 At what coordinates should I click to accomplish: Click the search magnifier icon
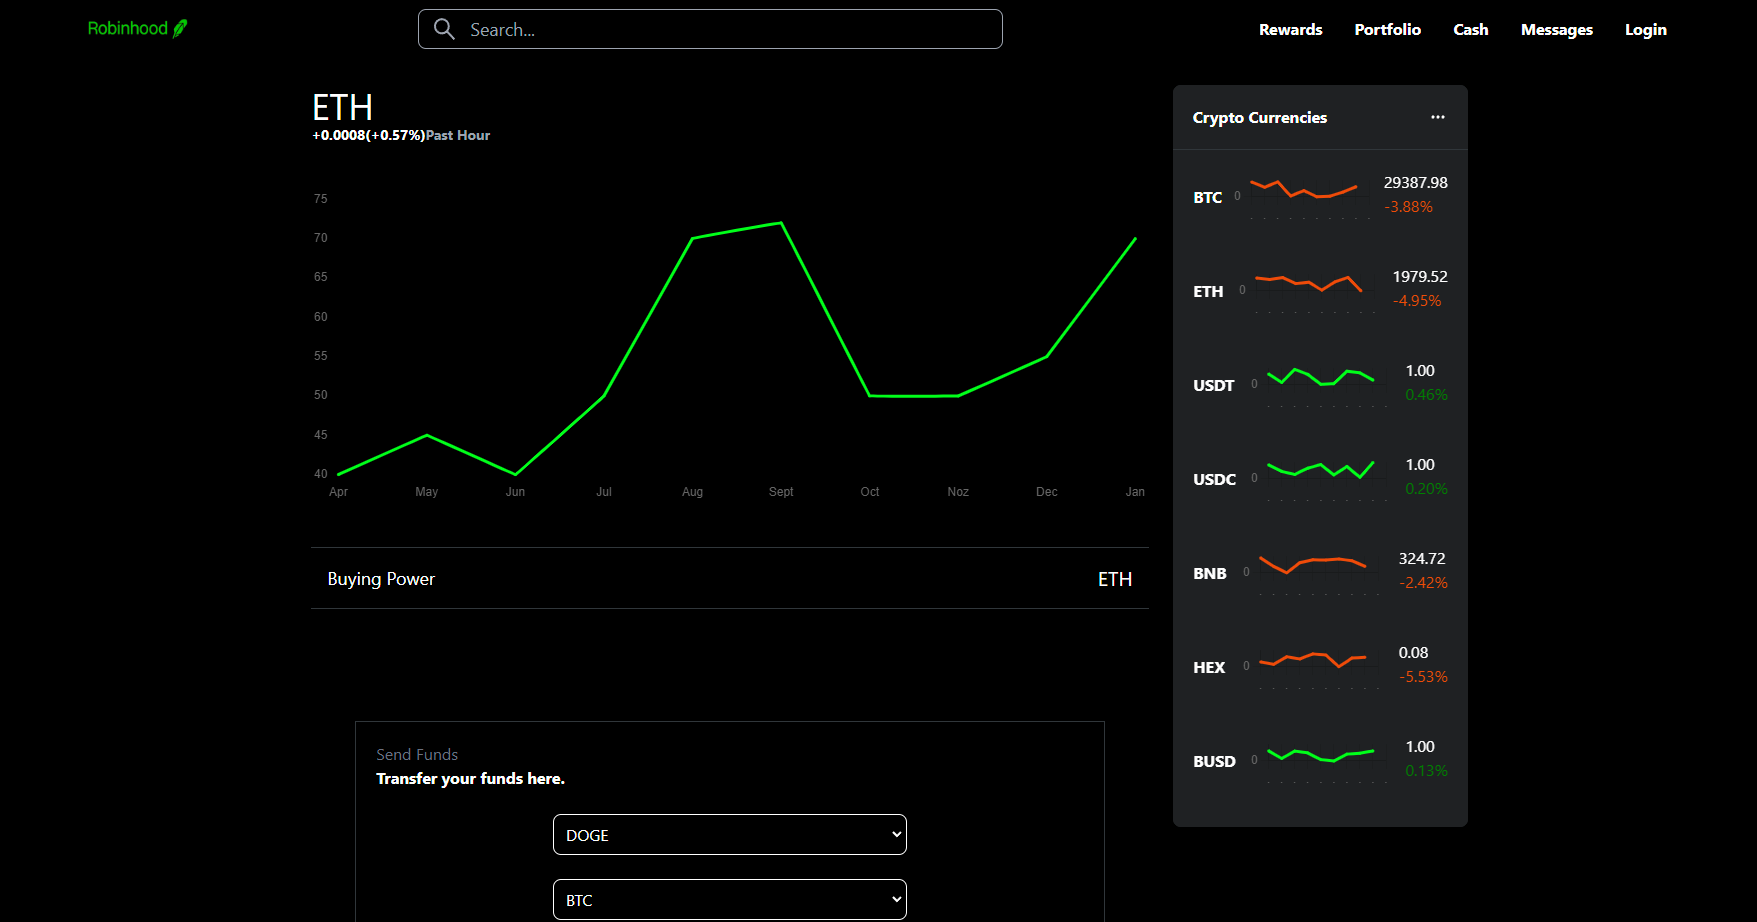(x=444, y=29)
